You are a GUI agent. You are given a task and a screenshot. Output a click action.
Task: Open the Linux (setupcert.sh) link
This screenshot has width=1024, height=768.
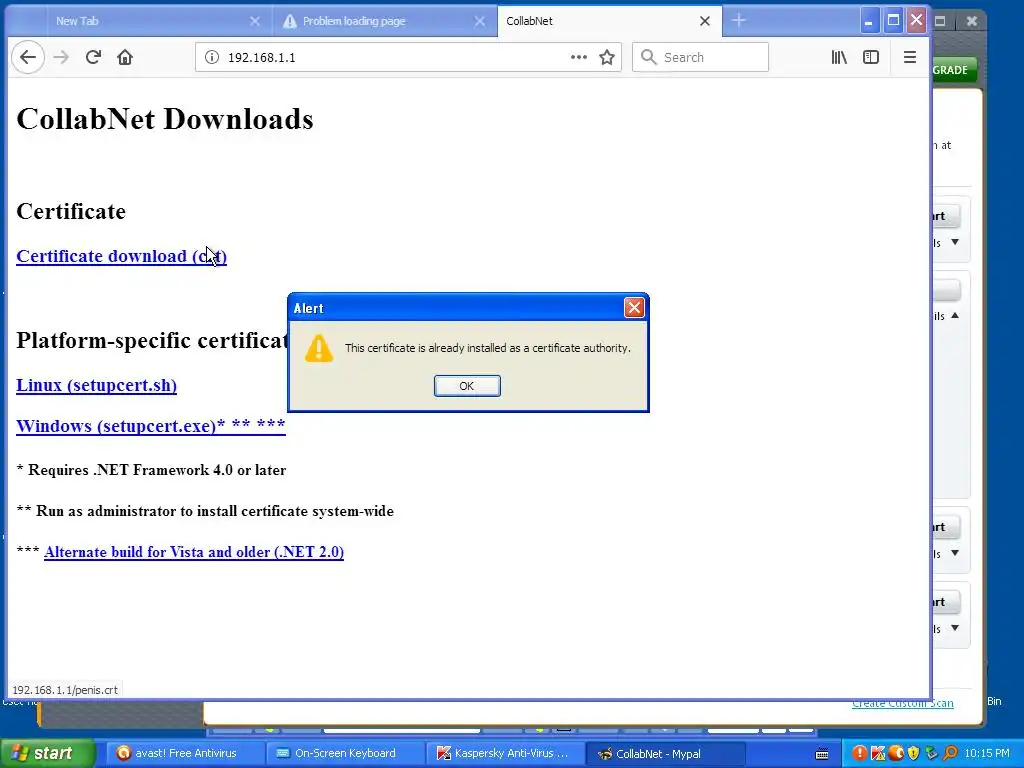pos(97,385)
